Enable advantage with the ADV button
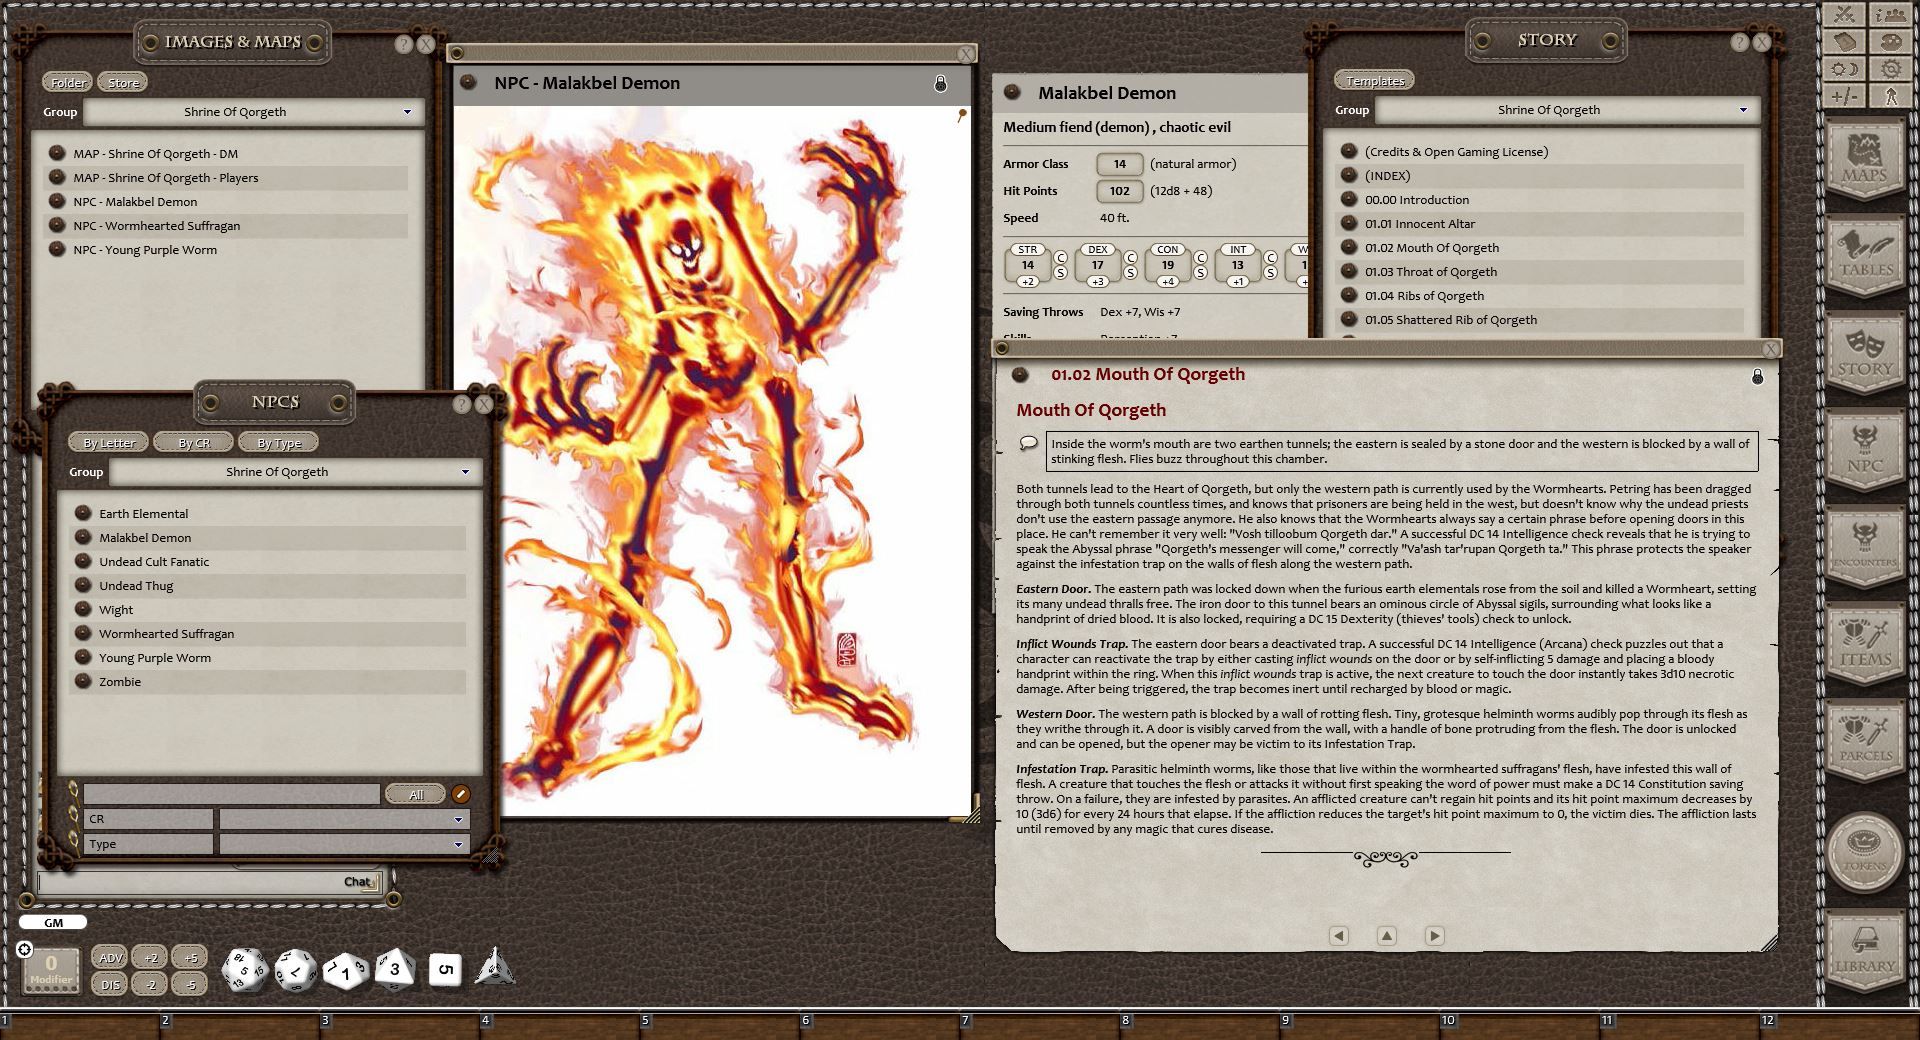The height and width of the screenshot is (1040, 1920). point(110,957)
